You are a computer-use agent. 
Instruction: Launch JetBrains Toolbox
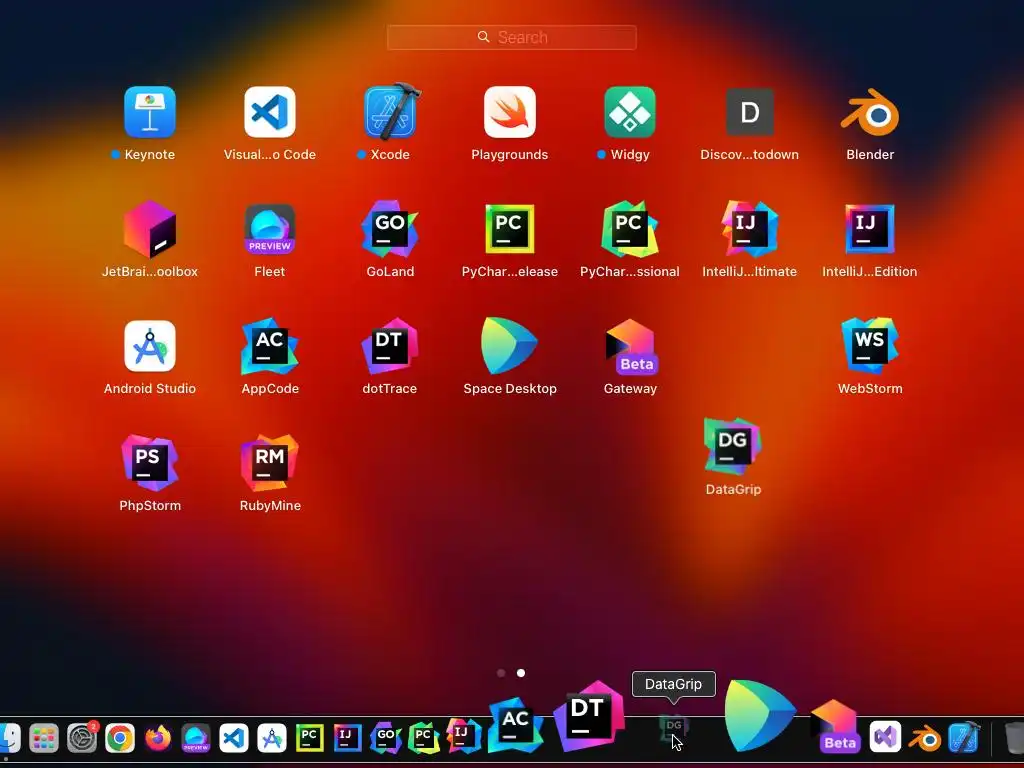pyautogui.click(x=150, y=229)
